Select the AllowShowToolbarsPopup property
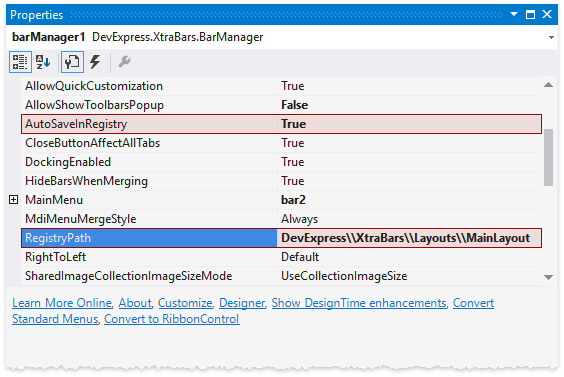The image size is (564, 377). pyautogui.click(x=149, y=105)
